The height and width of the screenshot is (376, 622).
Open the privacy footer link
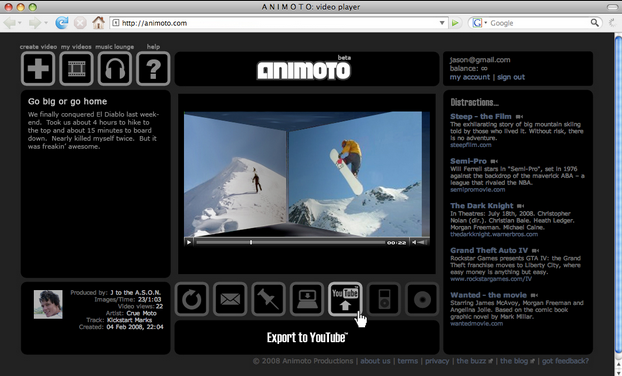tap(437, 361)
